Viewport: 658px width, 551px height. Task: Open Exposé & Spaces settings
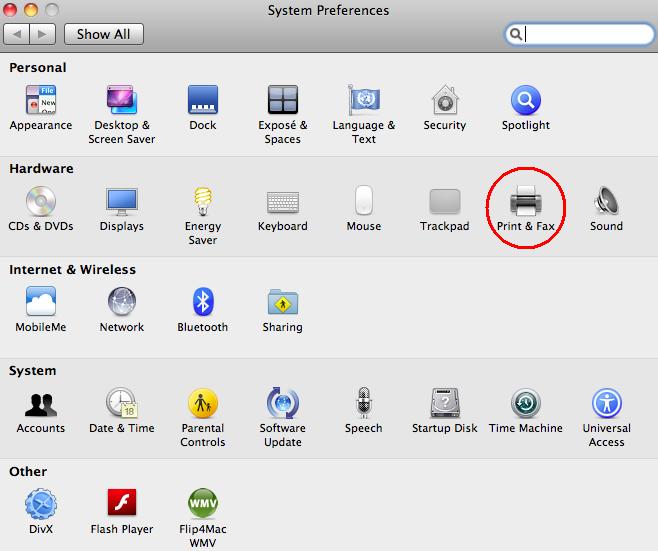point(283,101)
